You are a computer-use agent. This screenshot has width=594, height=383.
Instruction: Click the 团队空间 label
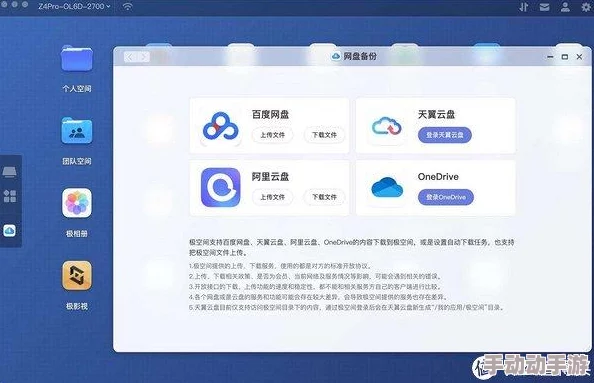(x=77, y=161)
